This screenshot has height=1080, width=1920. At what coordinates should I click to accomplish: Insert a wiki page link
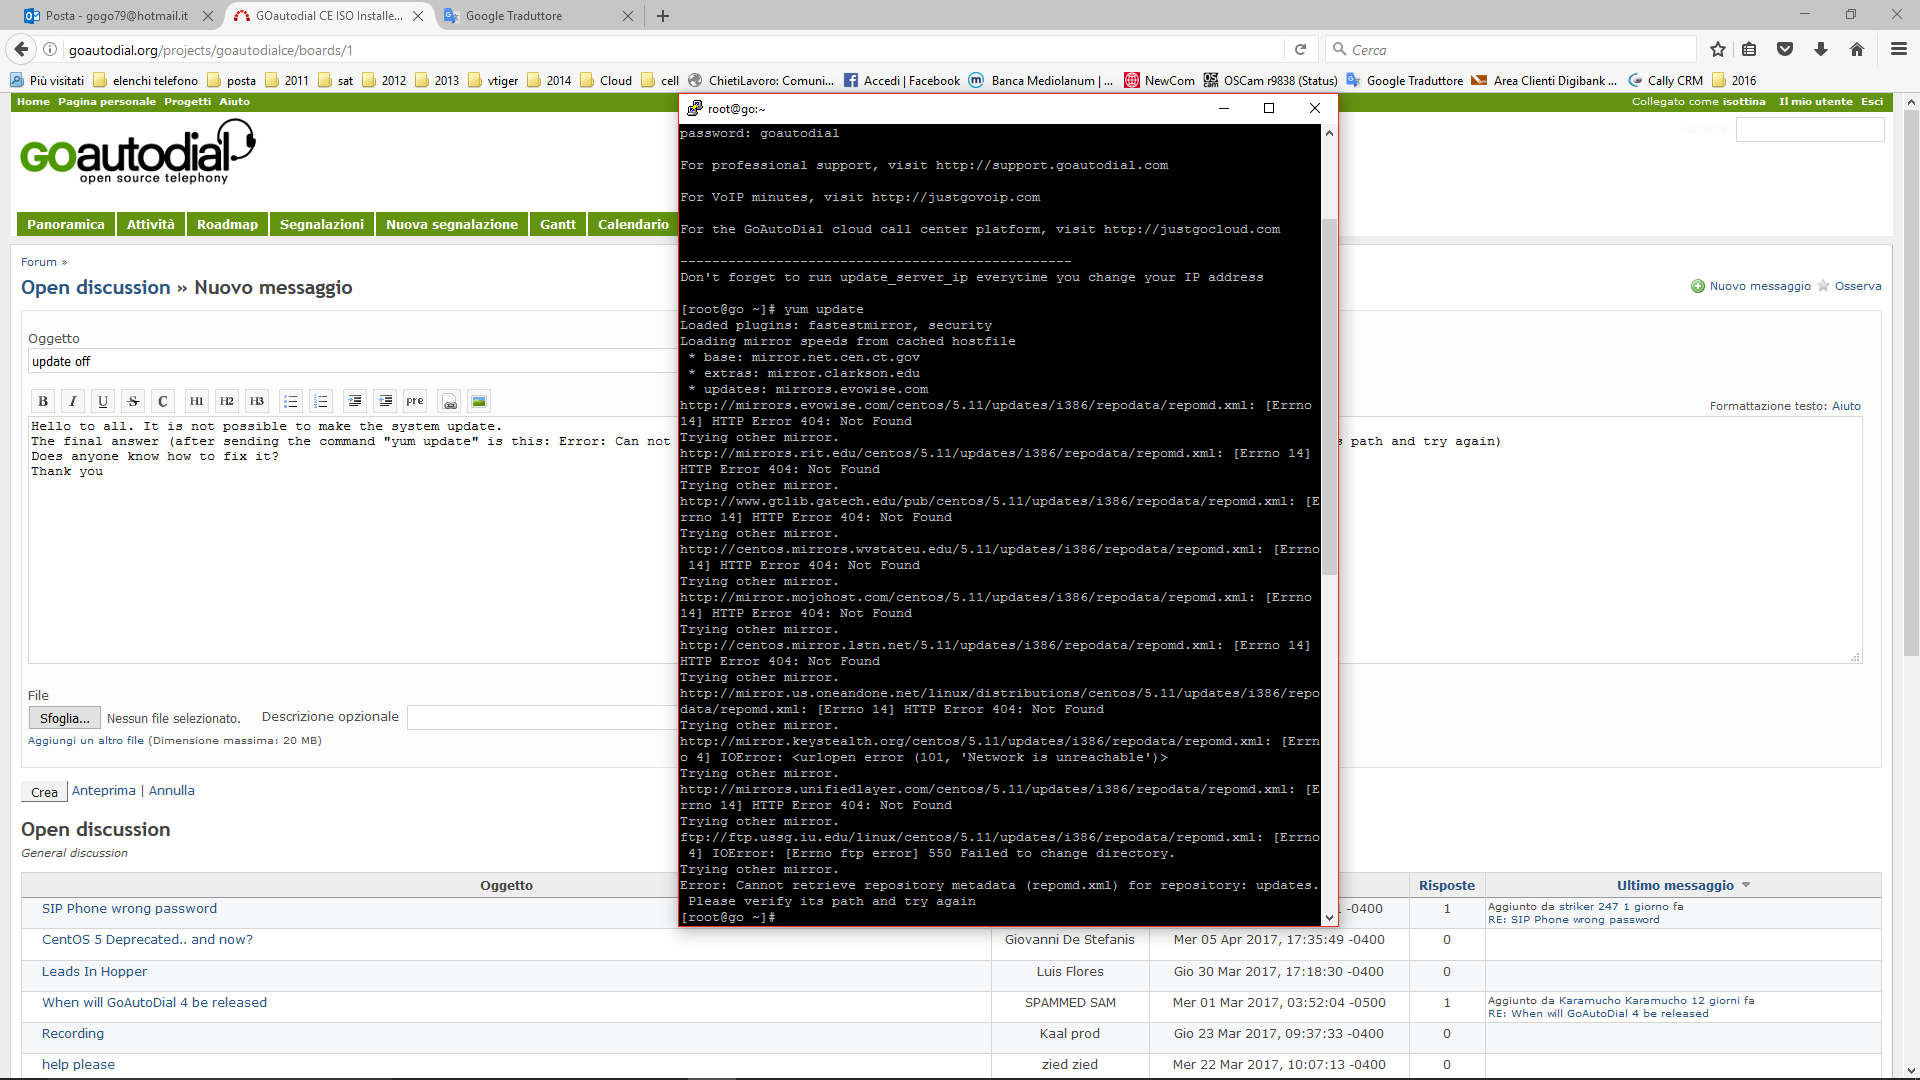pos(450,401)
